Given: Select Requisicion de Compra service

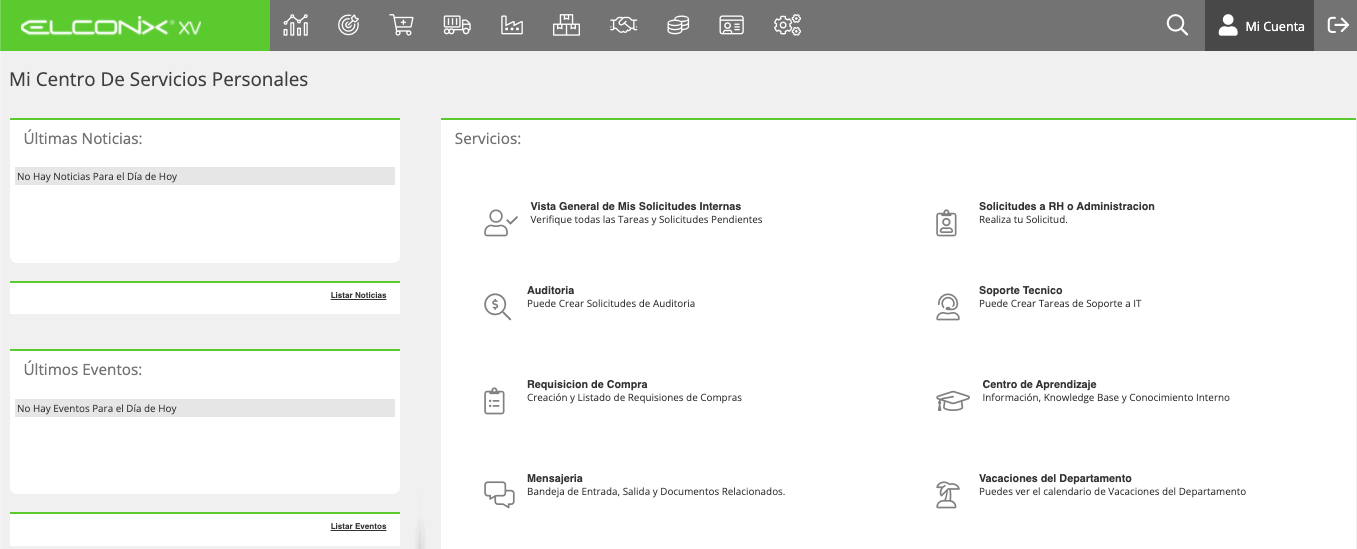Looking at the screenshot, I should 587,384.
